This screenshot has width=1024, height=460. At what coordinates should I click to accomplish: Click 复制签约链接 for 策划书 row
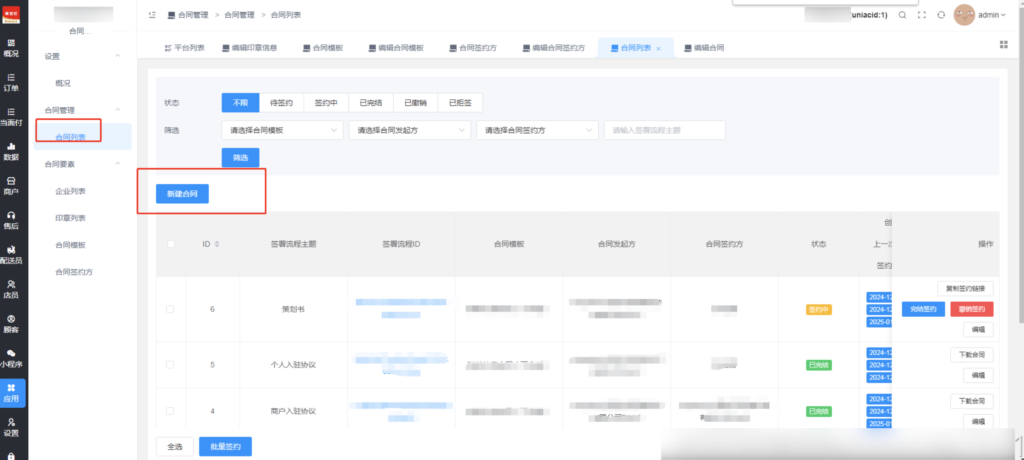[965, 288]
